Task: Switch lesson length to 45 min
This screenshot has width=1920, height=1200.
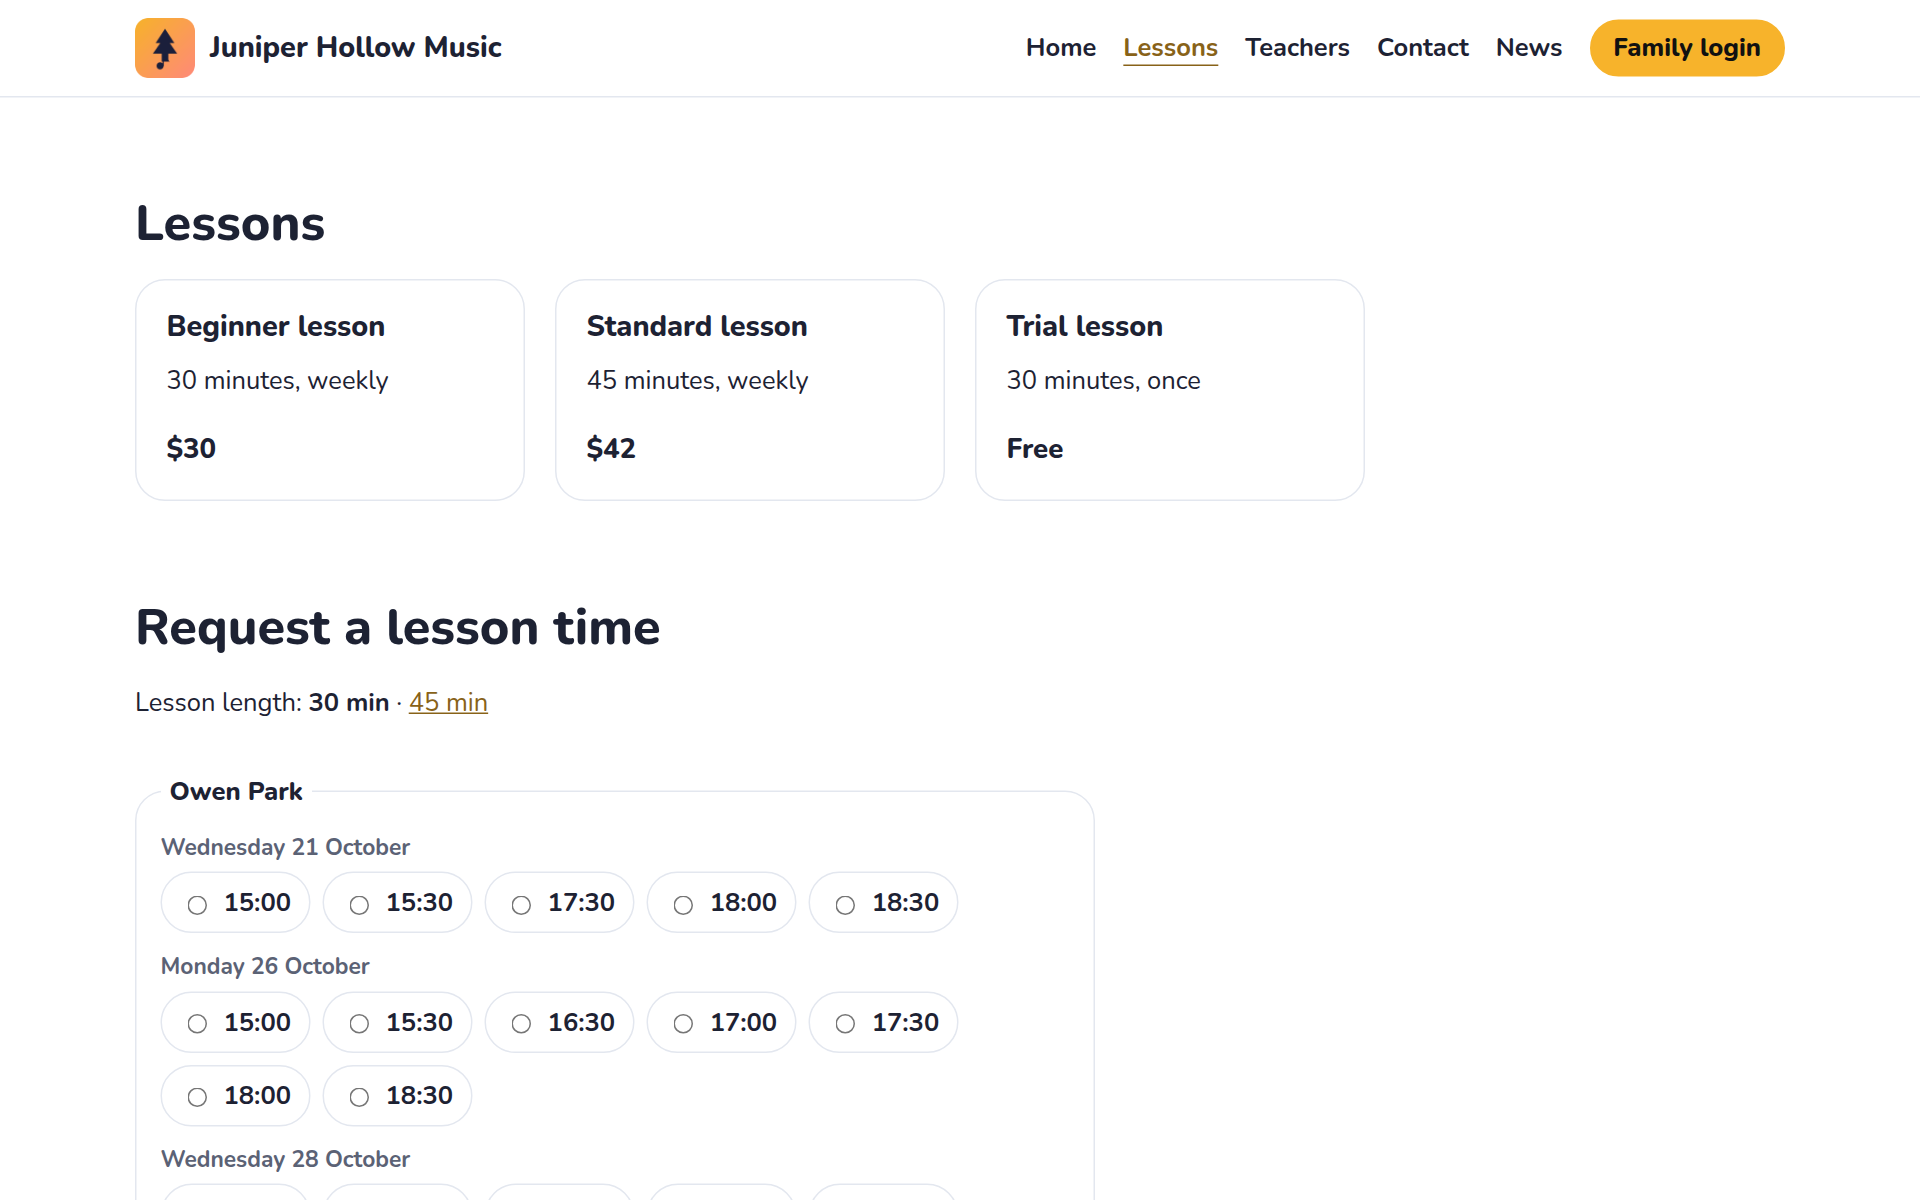Action: tap(448, 702)
